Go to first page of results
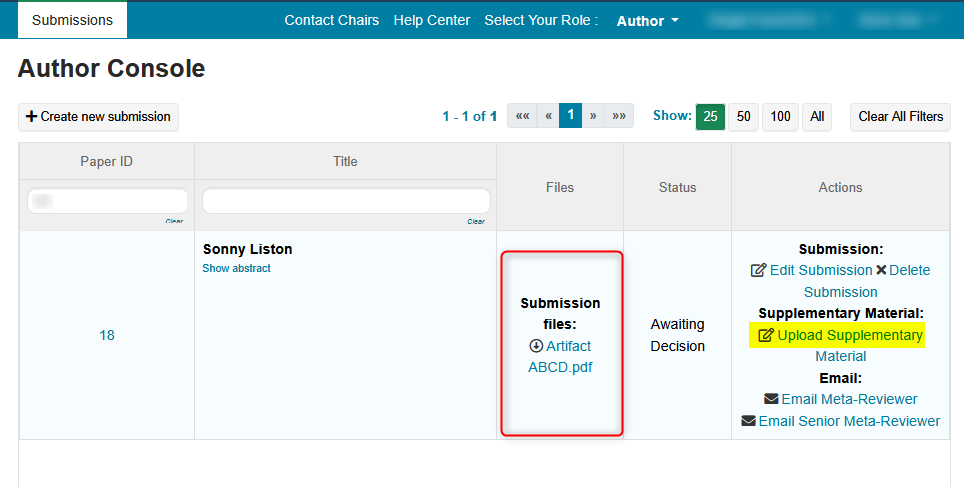The height and width of the screenshot is (487, 964). point(522,116)
